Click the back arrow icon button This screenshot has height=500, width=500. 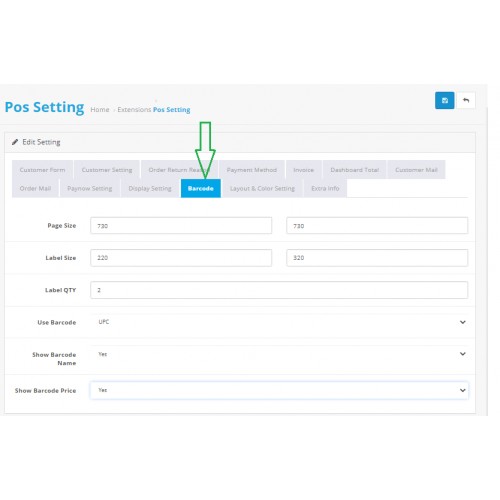(x=466, y=100)
